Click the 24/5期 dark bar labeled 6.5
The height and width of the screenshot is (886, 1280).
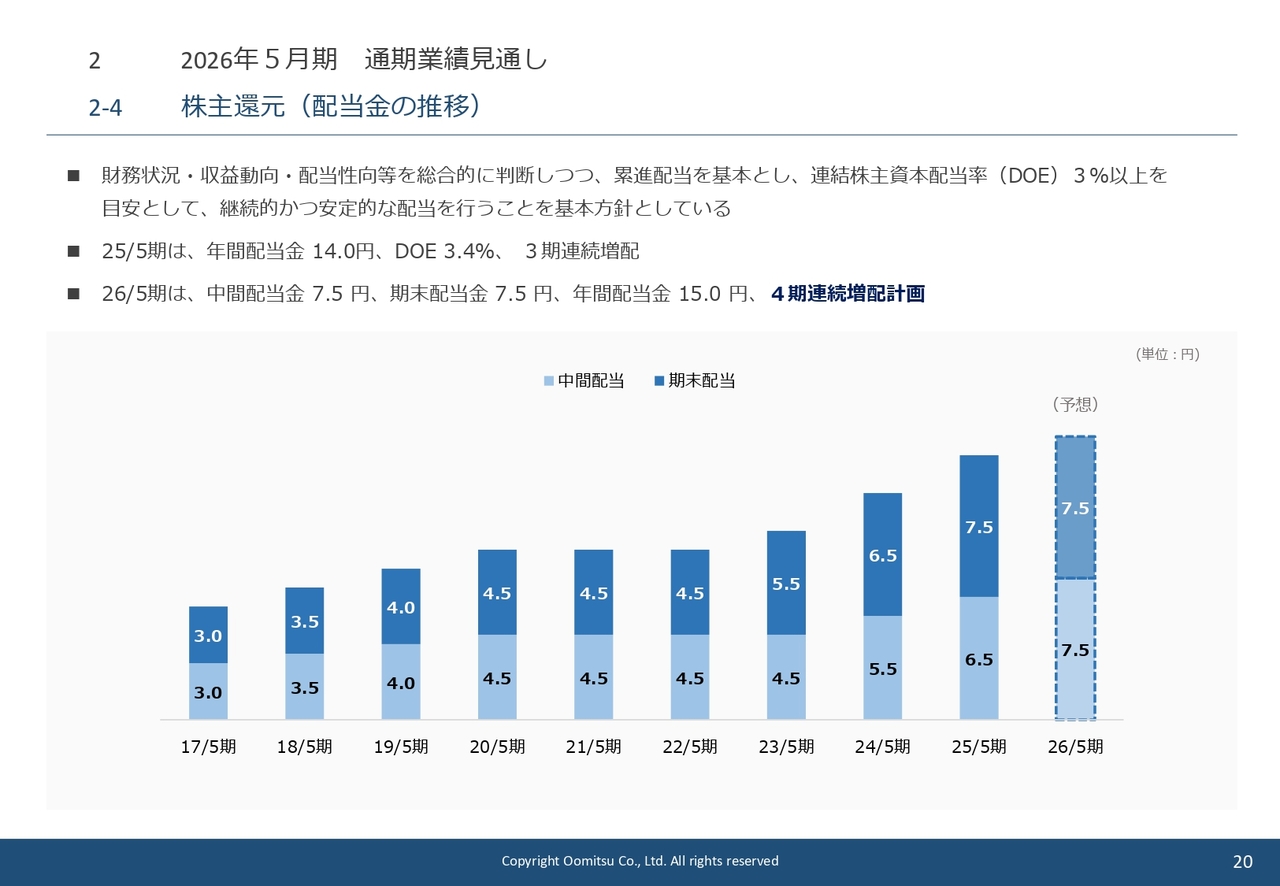coord(882,554)
